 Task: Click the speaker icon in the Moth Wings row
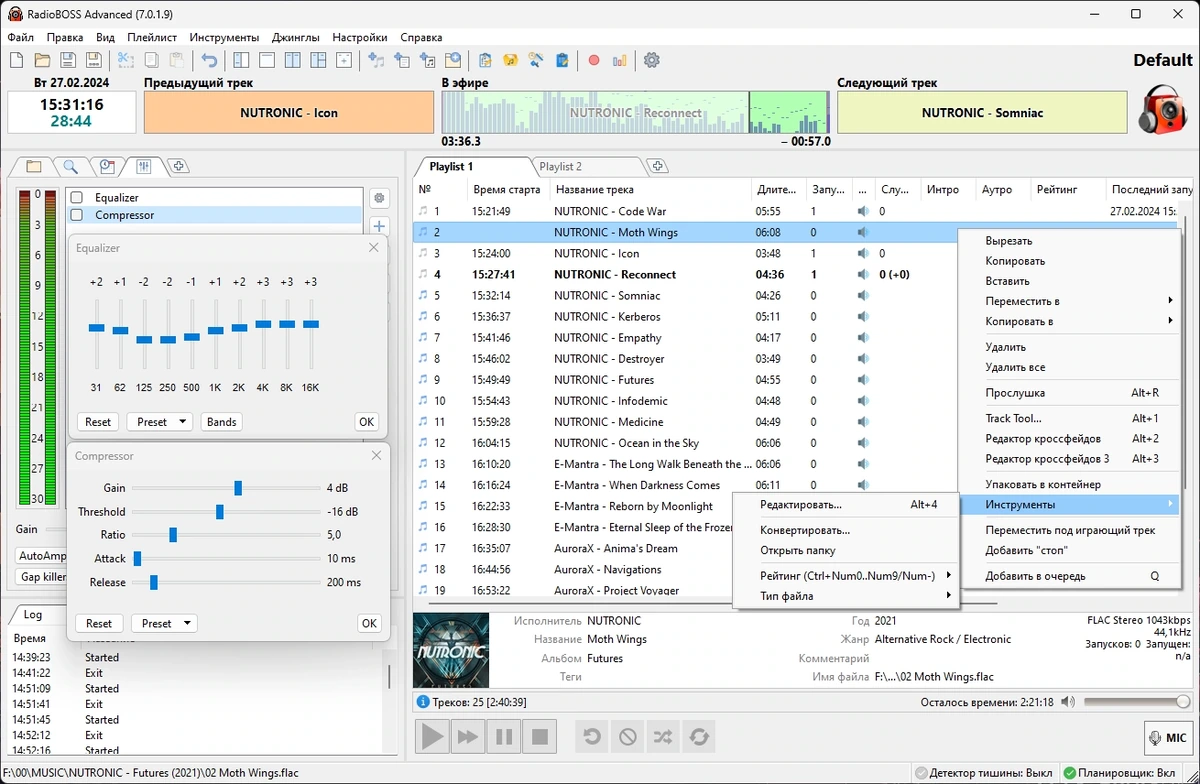pos(863,232)
